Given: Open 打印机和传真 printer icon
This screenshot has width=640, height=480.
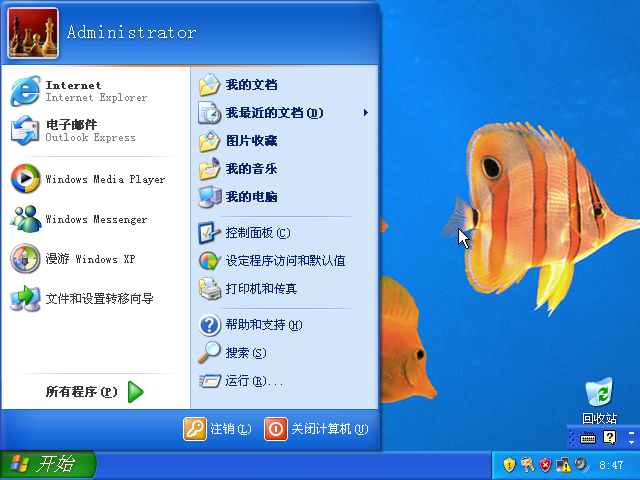Looking at the screenshot, I should (x=210, y=289).
